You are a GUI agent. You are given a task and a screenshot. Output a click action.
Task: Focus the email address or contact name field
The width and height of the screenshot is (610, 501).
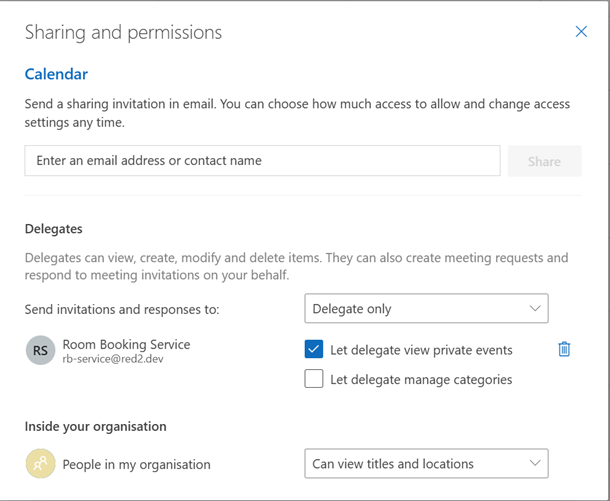(263, 161)
